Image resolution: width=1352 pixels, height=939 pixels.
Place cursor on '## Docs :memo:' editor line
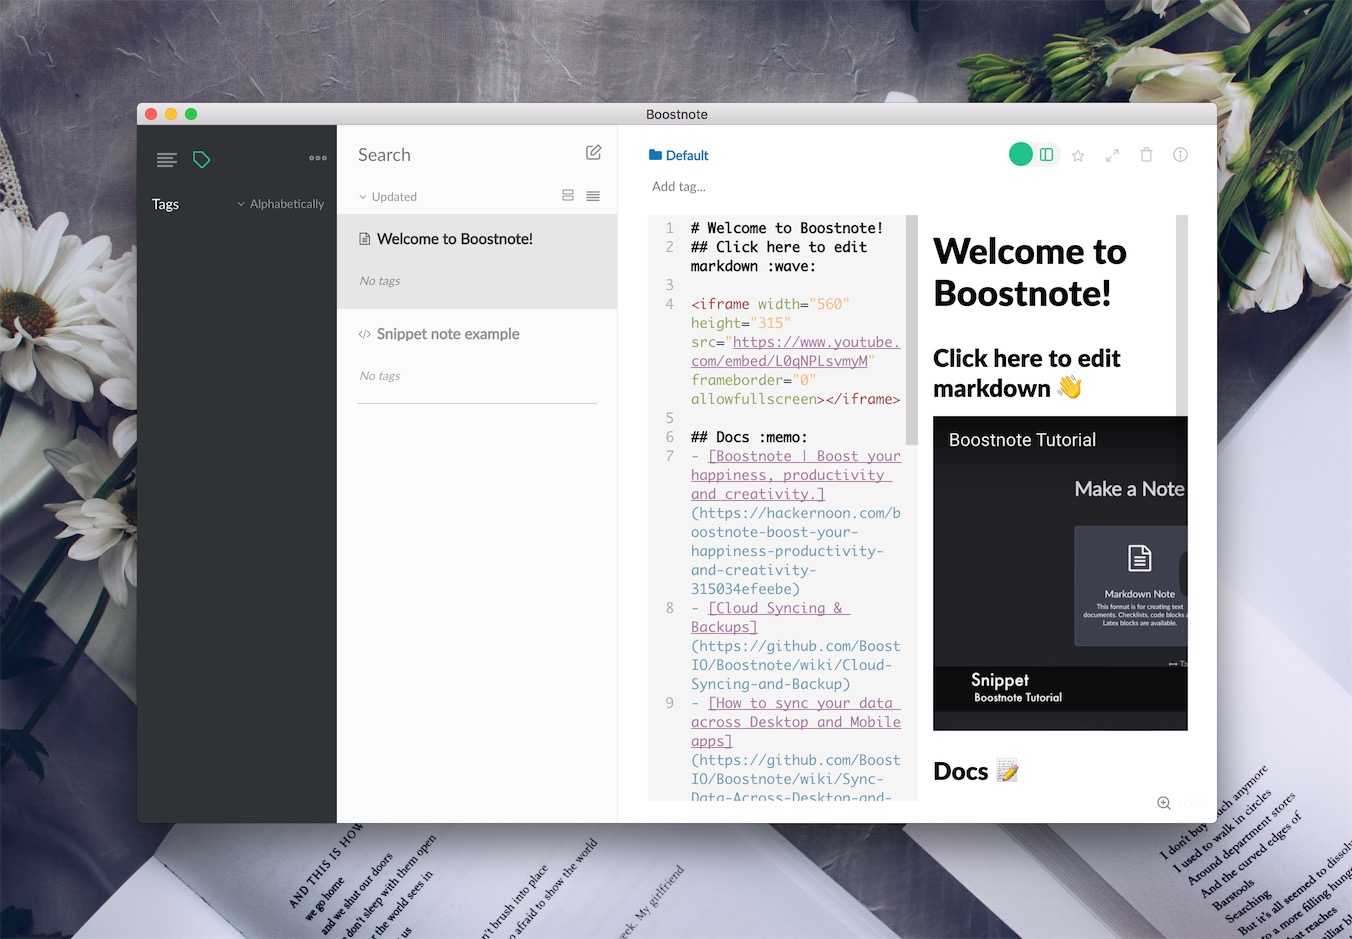(x=748, y=437)
